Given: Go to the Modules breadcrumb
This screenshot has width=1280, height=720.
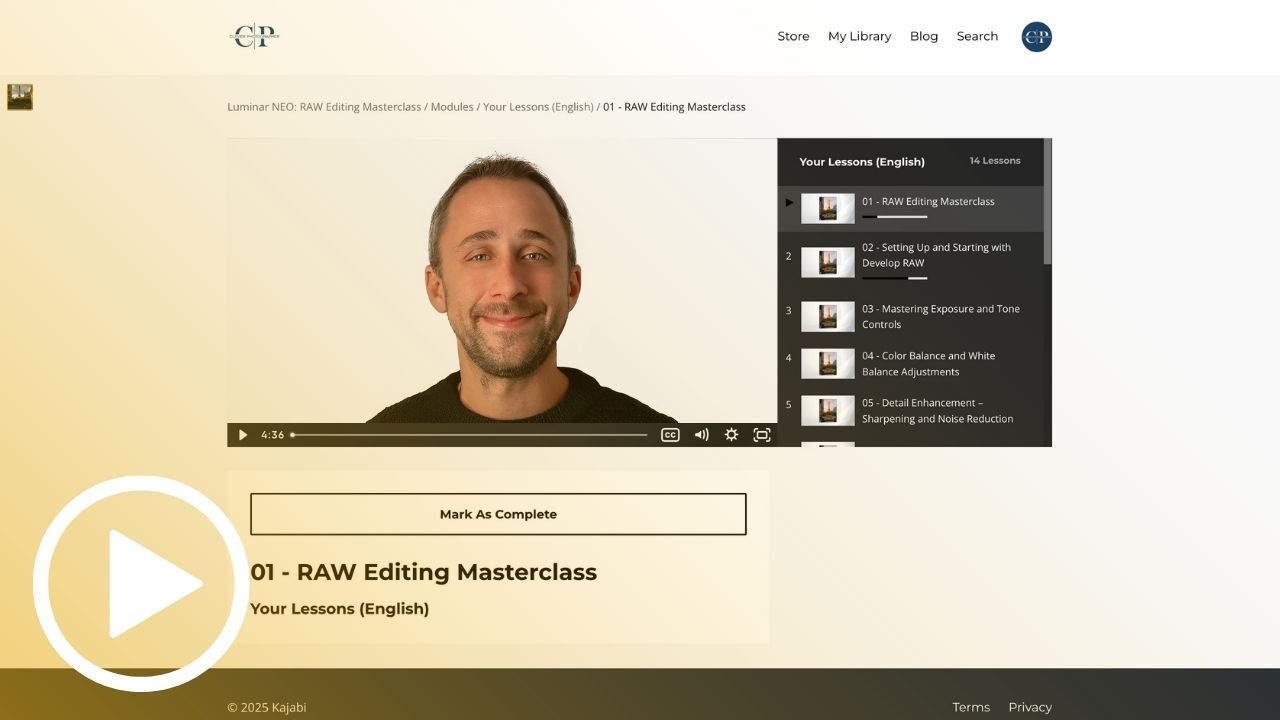Looking at the screenshot, I should click(x=452, y=107).
